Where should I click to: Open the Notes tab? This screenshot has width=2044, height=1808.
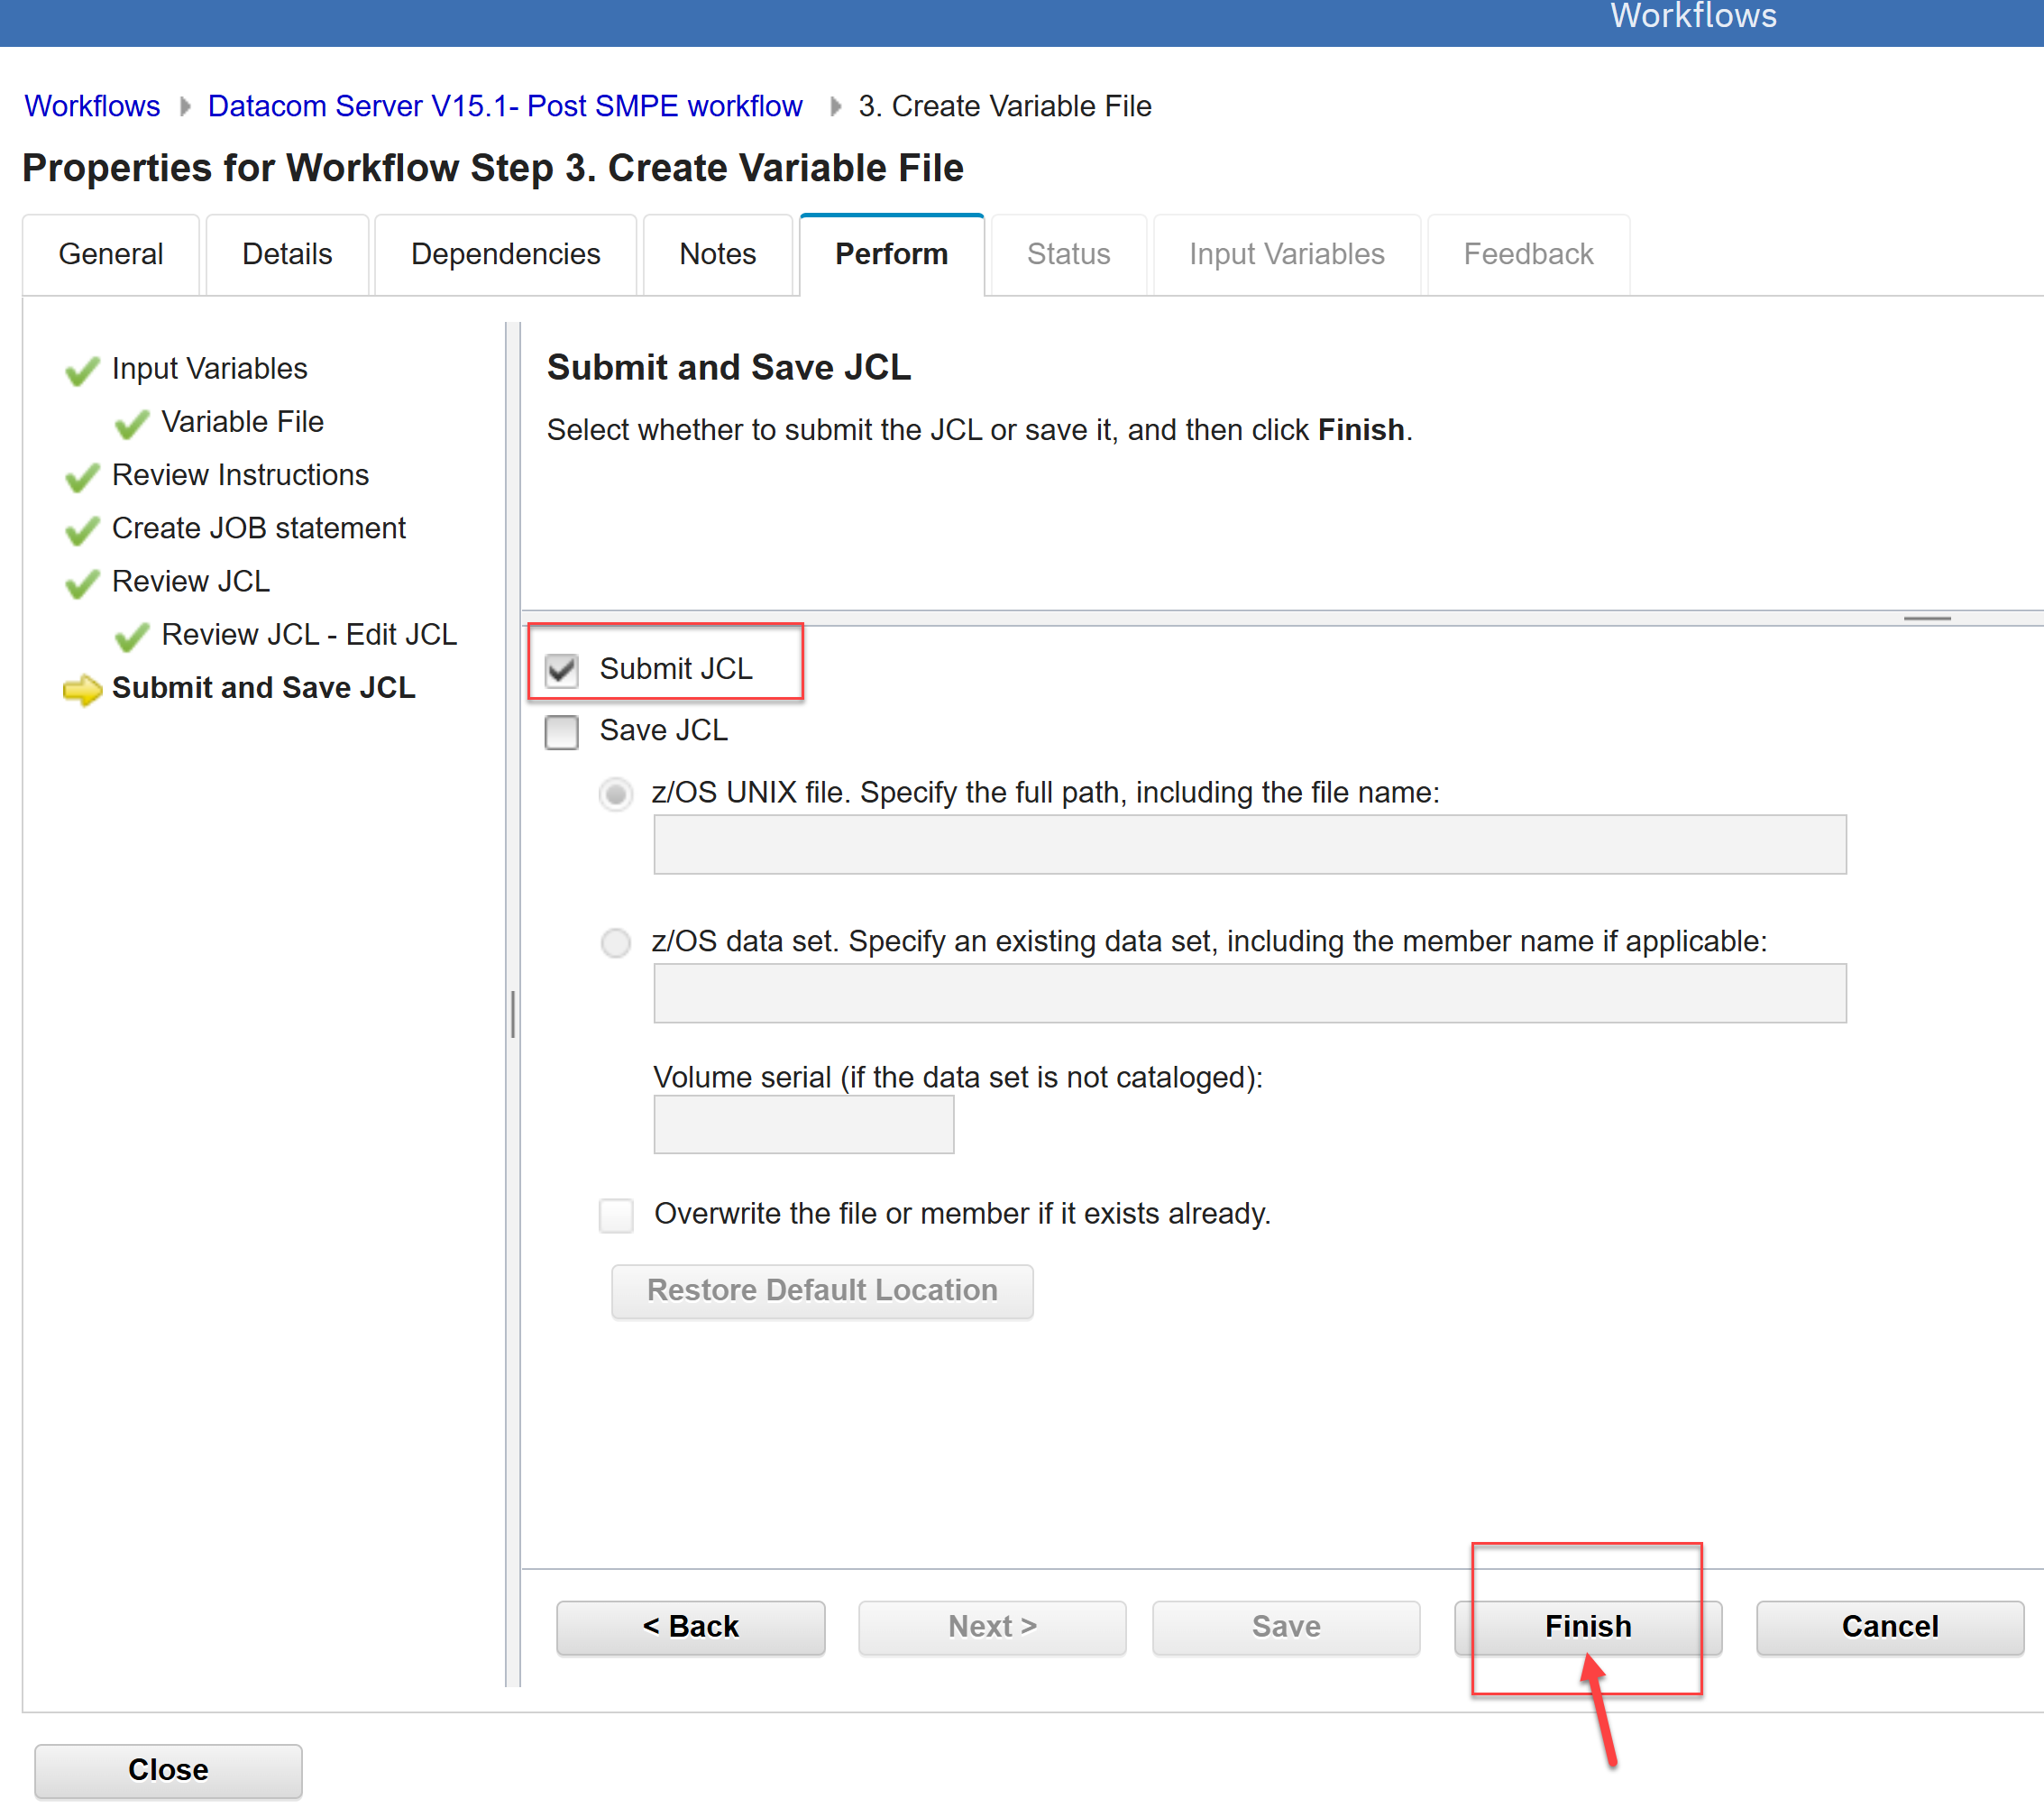717,254
